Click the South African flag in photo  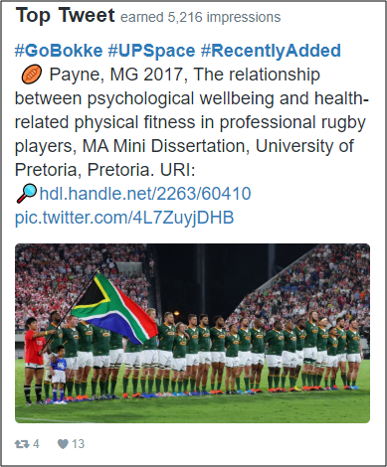point(114,309)
